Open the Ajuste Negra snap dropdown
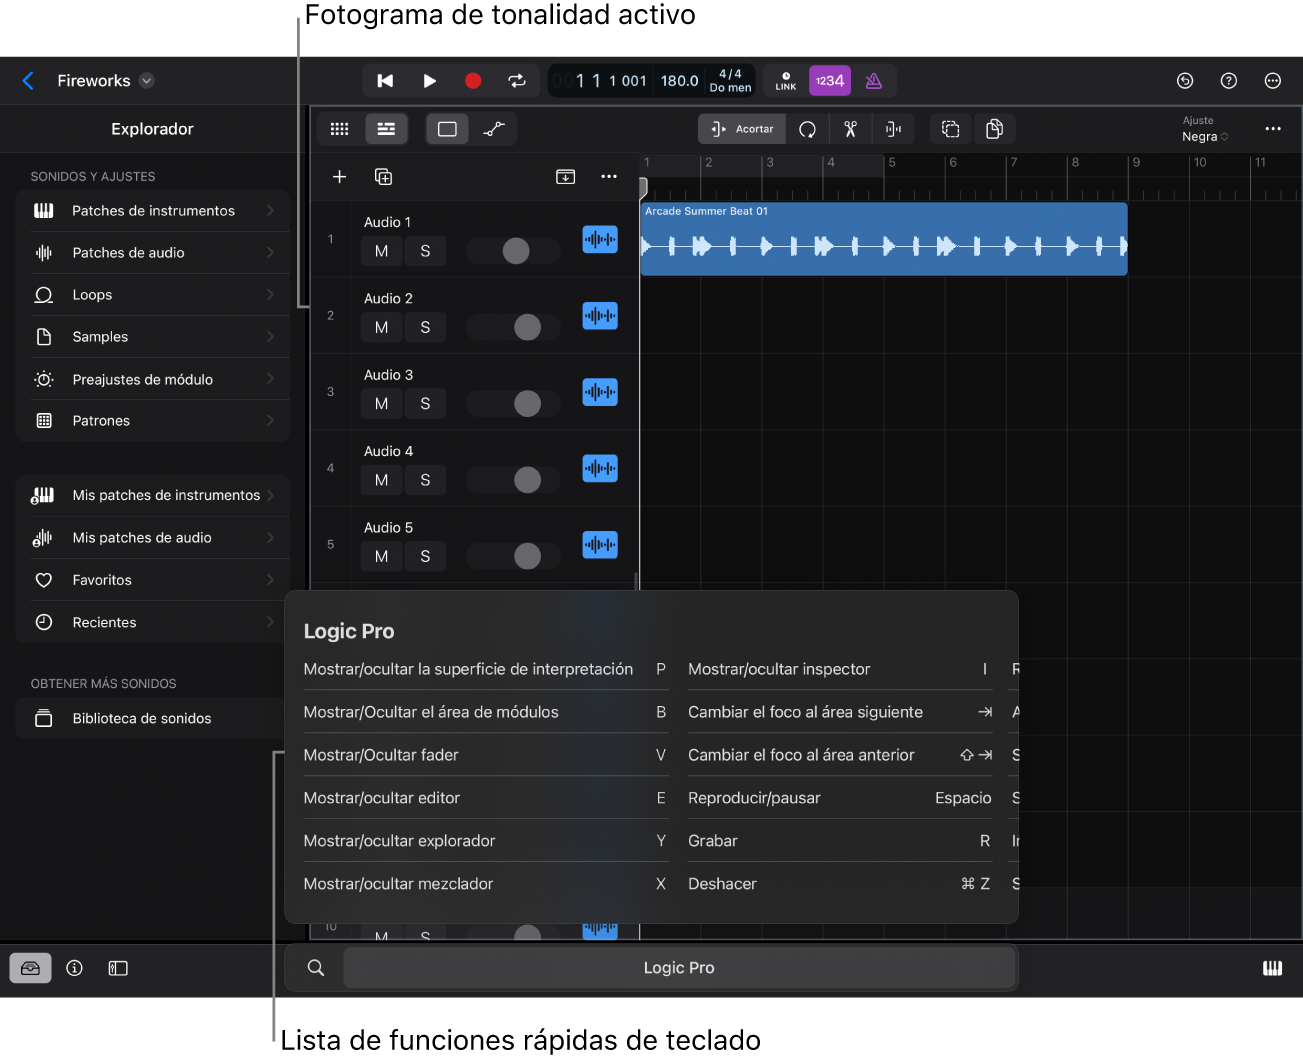This screenshot has width=1303, height=1064. click(1204, 136)
